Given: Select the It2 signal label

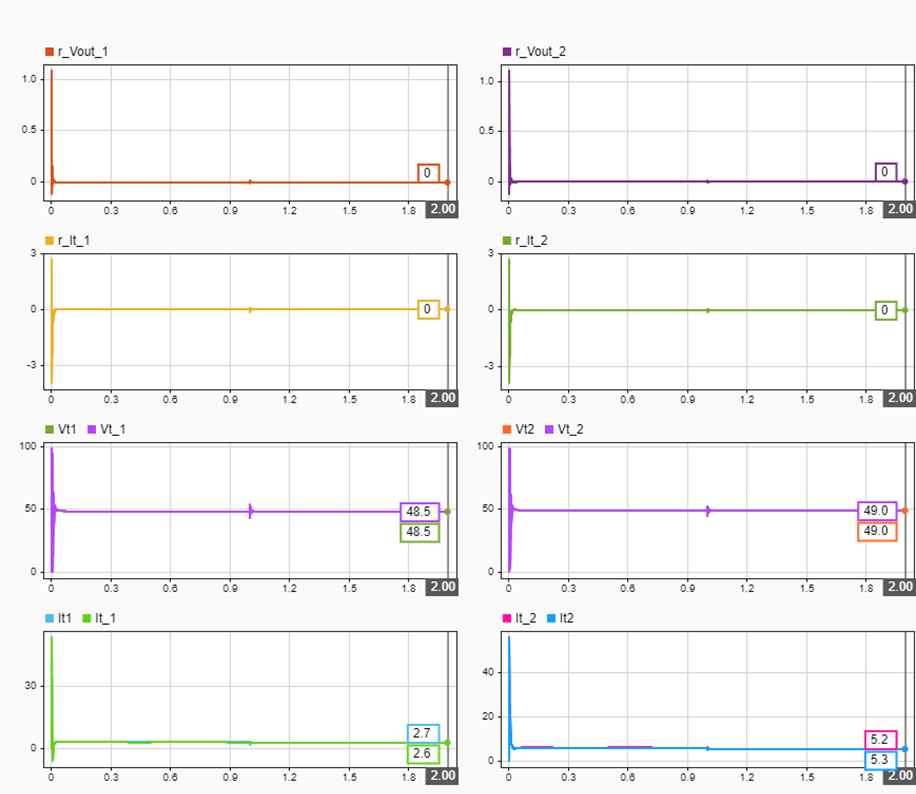Looking at the screenshot, I should [567, 618].
